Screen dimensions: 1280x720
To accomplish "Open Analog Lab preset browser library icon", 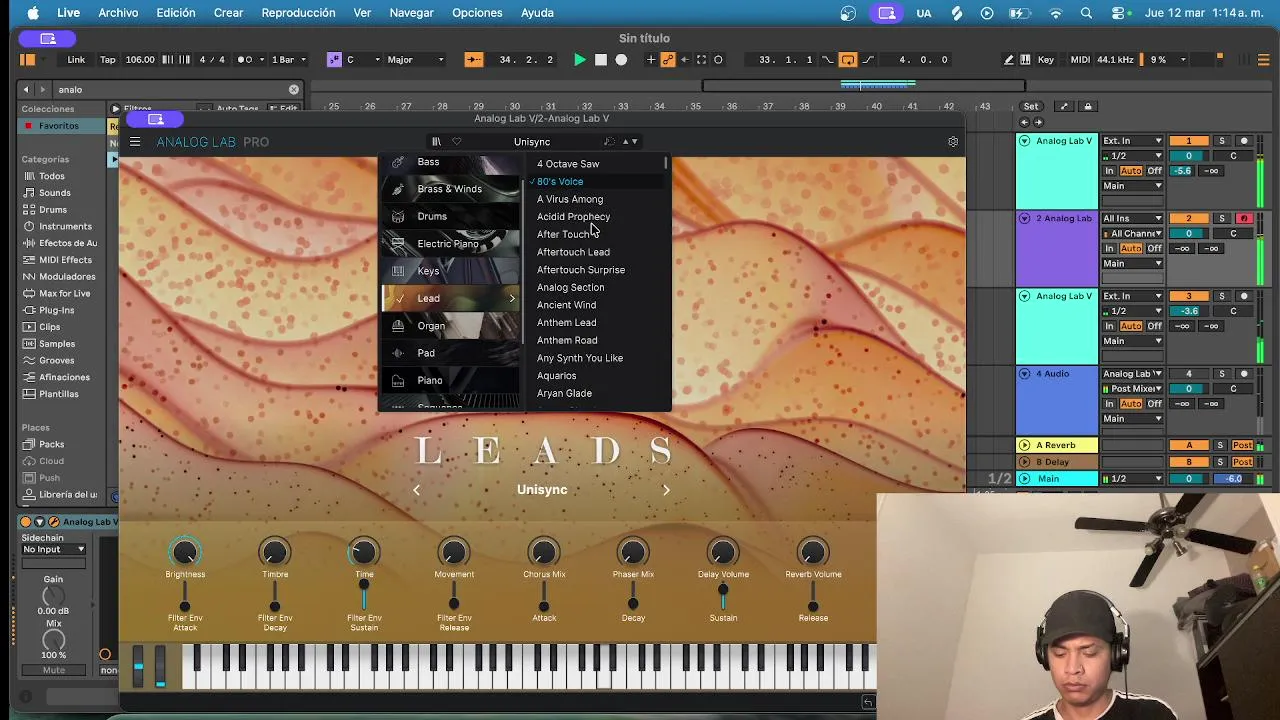I will click(x=436, y=142).
